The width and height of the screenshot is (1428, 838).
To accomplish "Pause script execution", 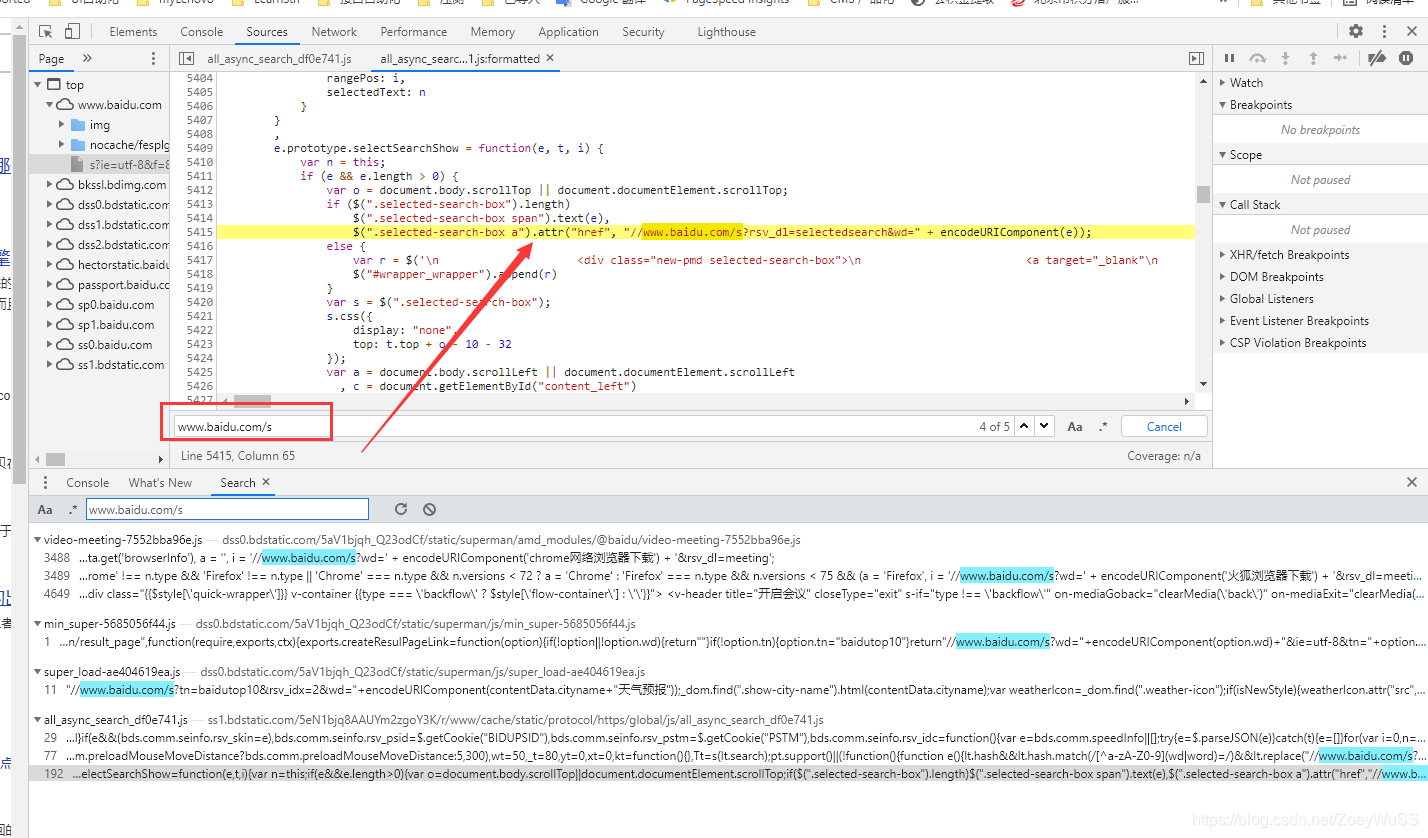I will click(1230, 59).
